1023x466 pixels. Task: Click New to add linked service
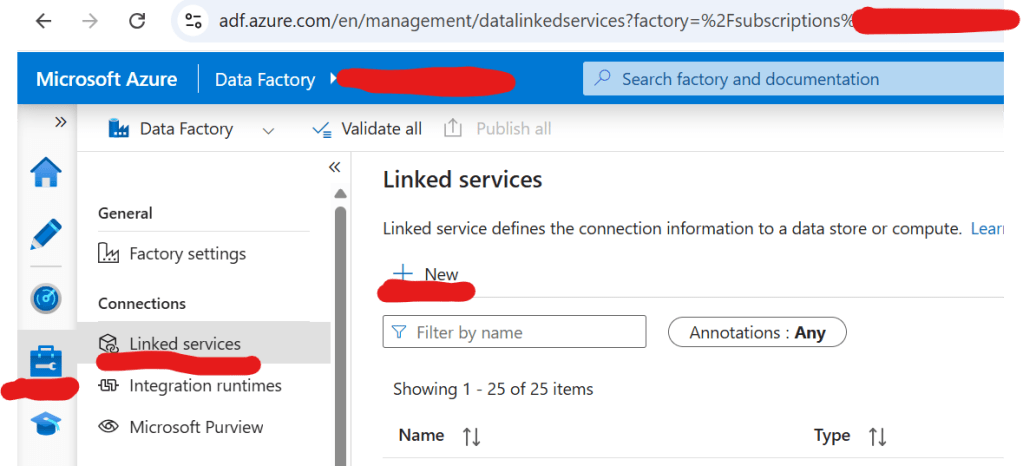click(x=427, y=274)
